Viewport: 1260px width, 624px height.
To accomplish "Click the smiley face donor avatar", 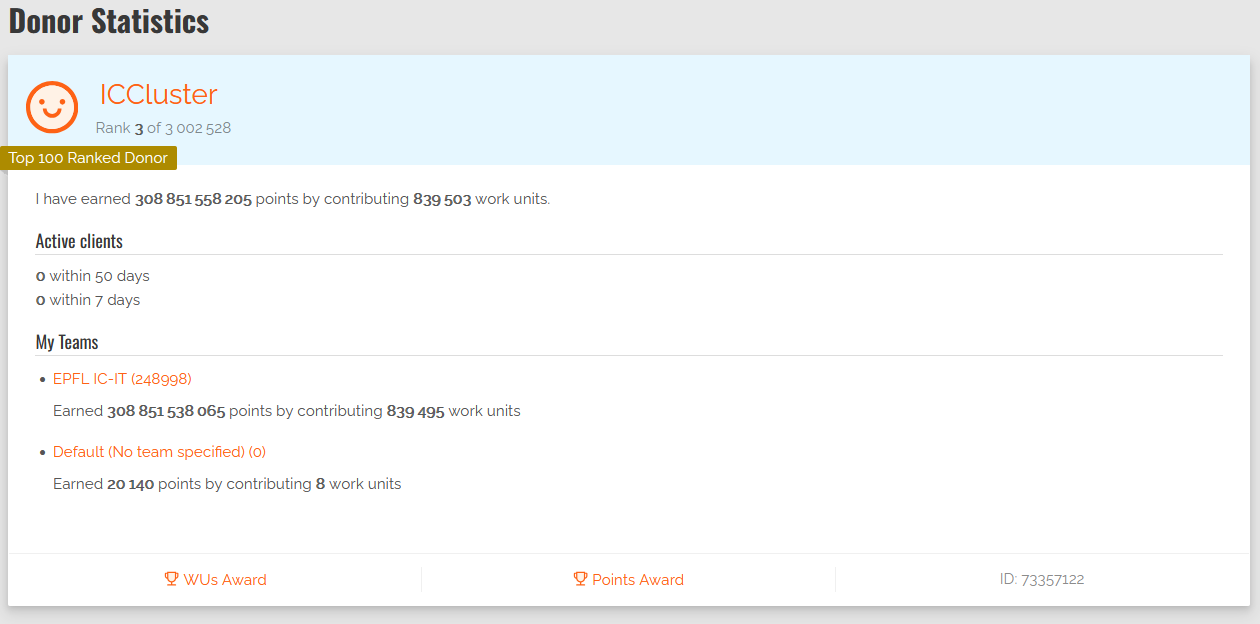I will (52, 107).
